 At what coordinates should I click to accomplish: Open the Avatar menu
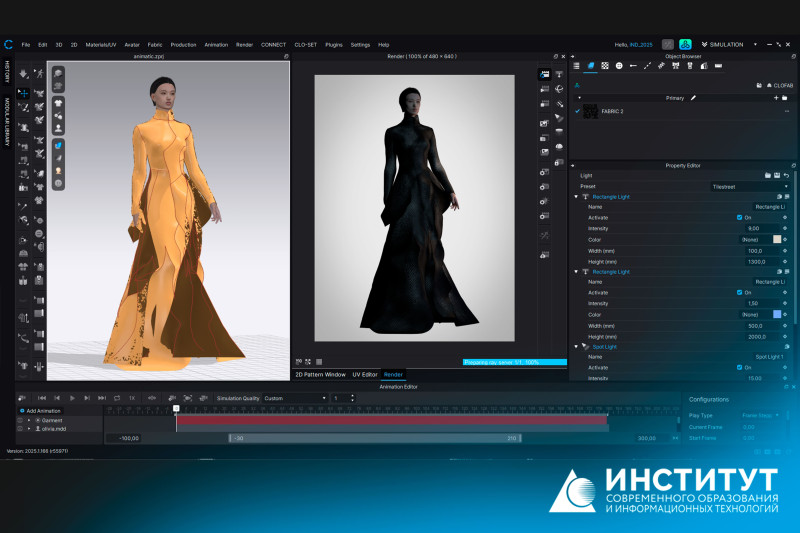(132, 44)
